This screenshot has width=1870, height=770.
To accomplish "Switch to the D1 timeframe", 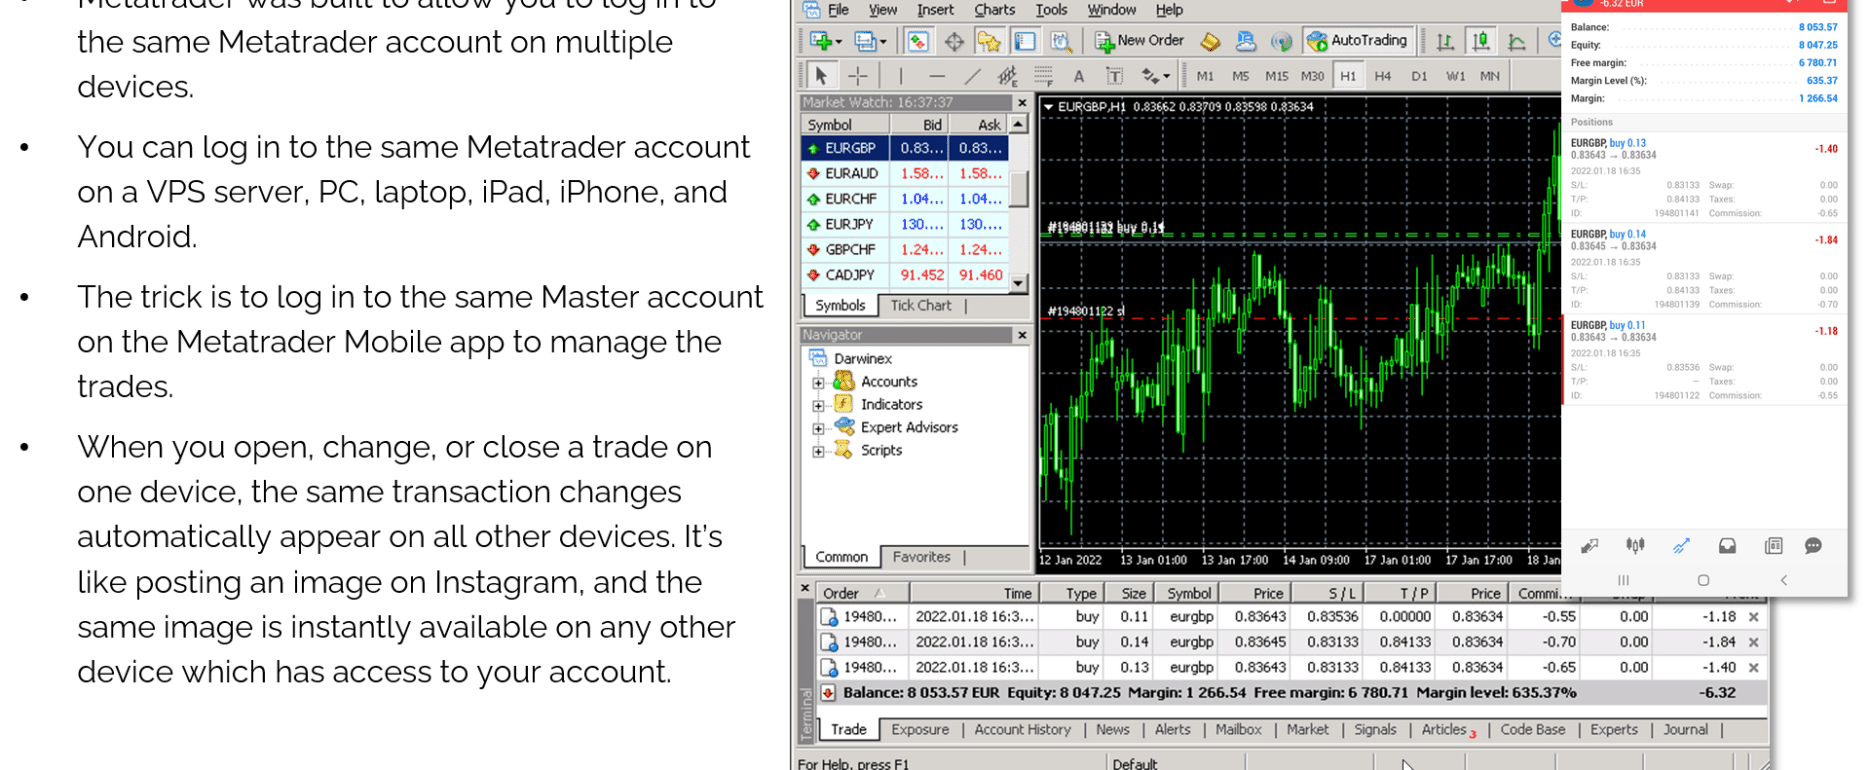I will pyautogui.click(x=1419, y=76).
